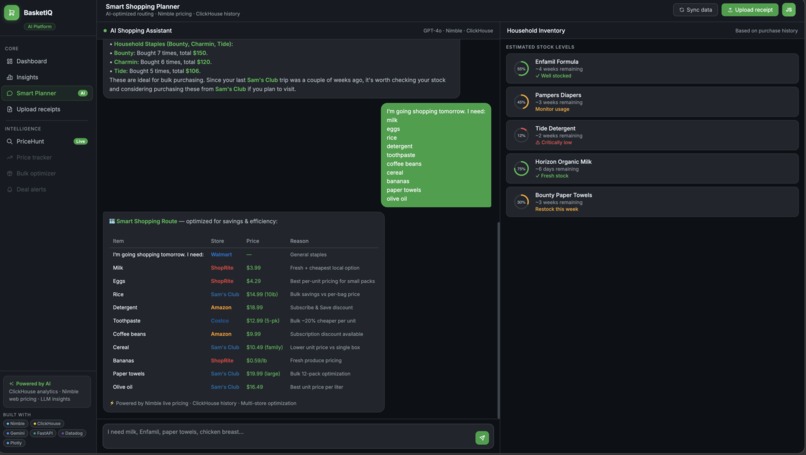Click the Milk price $3.99
Image resolution: width=806 pixels, height=455 pixels.
click(x=253, y=268)
